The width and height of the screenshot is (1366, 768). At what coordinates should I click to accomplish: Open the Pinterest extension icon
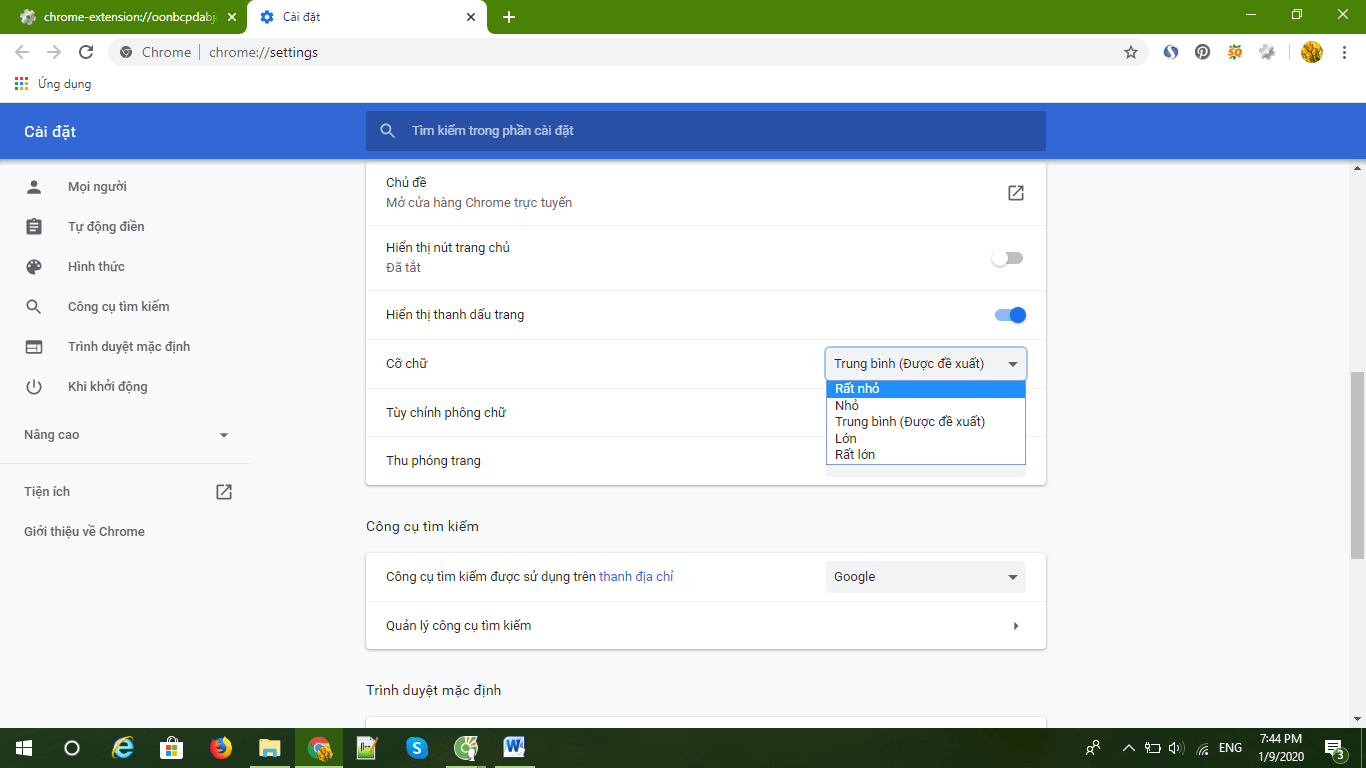click(1202, 52)
